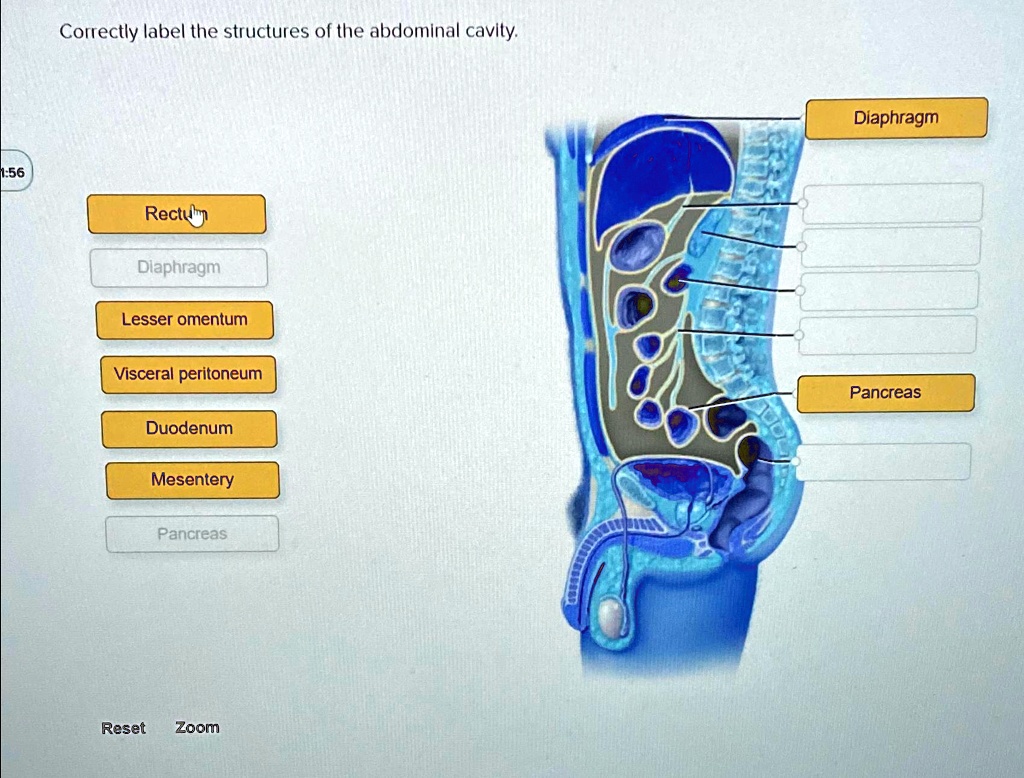The height and width of the screenshot is (778, 1024).
Task: Click the placed Diaphragm answer label on the diagram
Action: tap(896, 117)
